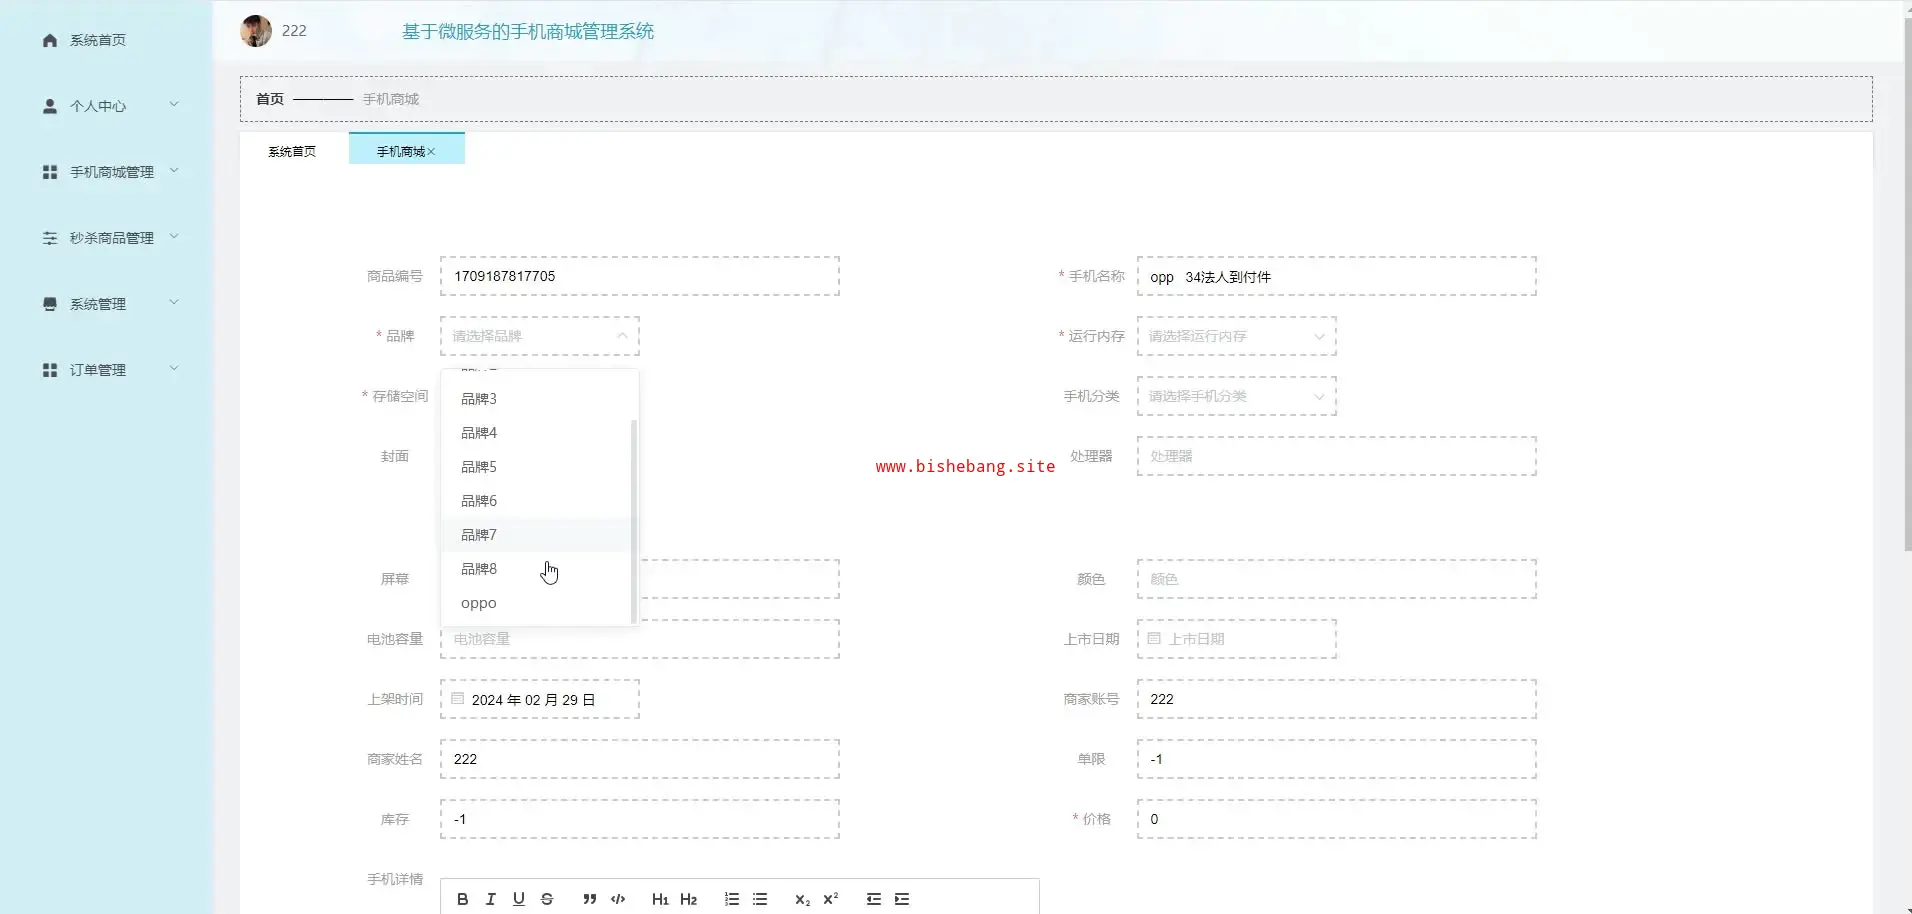Select oppo from brand list
Viewport: 1912px width, 914px height.
pos(536,603)
